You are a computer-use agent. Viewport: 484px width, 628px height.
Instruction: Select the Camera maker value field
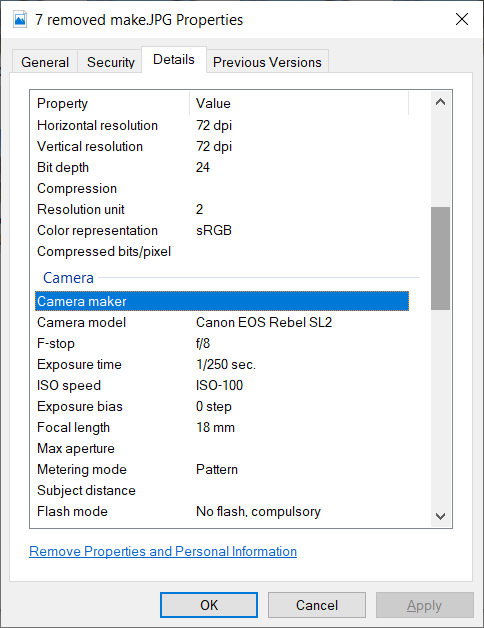[x=300, y=301]
